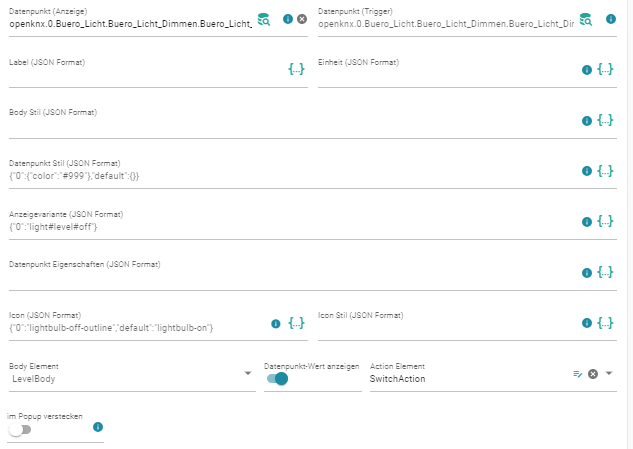
Task: Clear the Datenpunkt (Anzeige) field
Action: tap(302, 19)
